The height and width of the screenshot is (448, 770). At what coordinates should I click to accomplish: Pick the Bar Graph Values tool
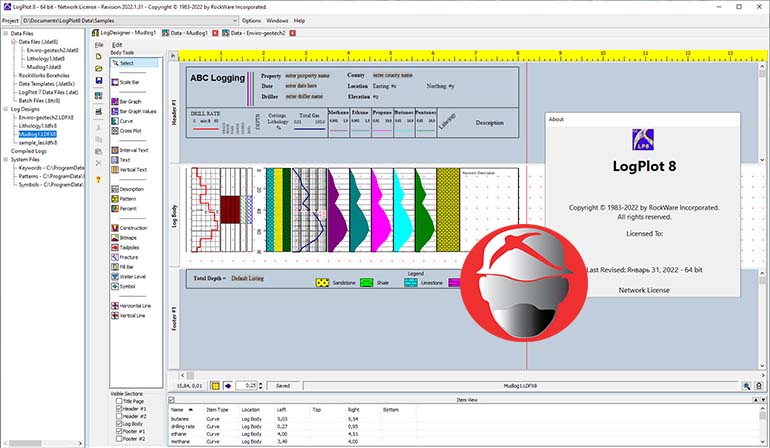[134, 112]
